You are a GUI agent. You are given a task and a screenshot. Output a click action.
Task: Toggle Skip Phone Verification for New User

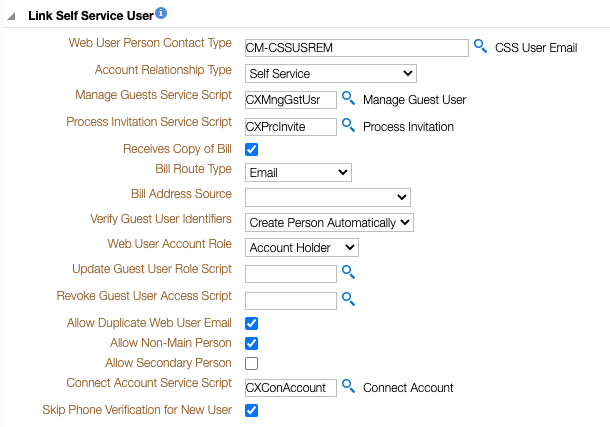pos(251,410)
